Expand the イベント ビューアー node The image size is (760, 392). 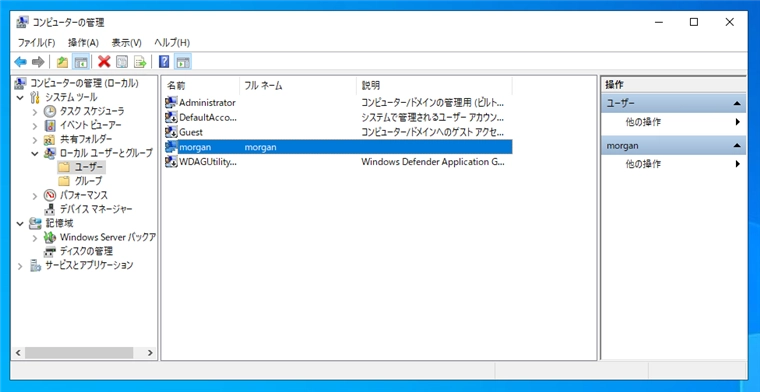(34, 126)
